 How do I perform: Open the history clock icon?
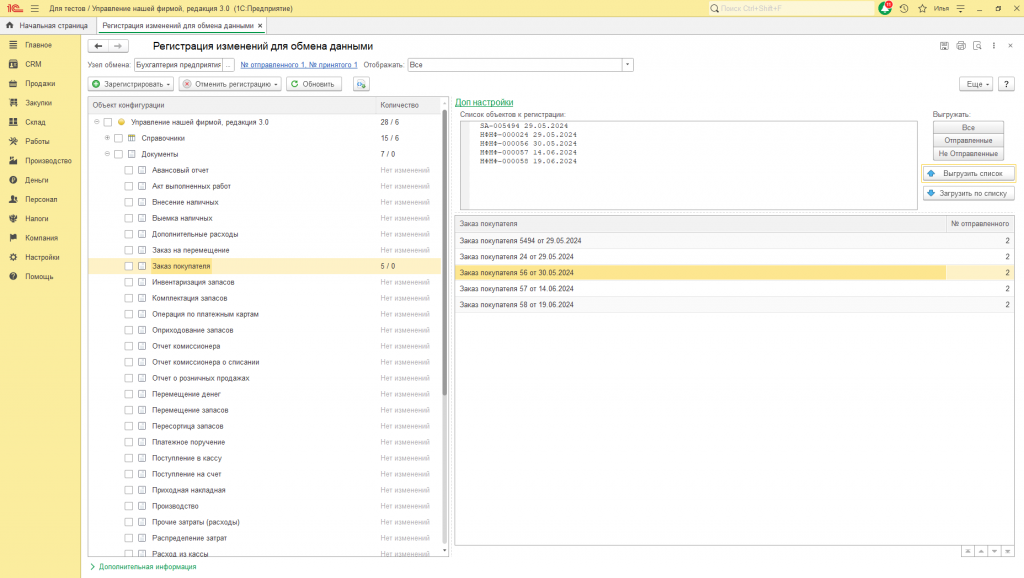coord(904,8)
